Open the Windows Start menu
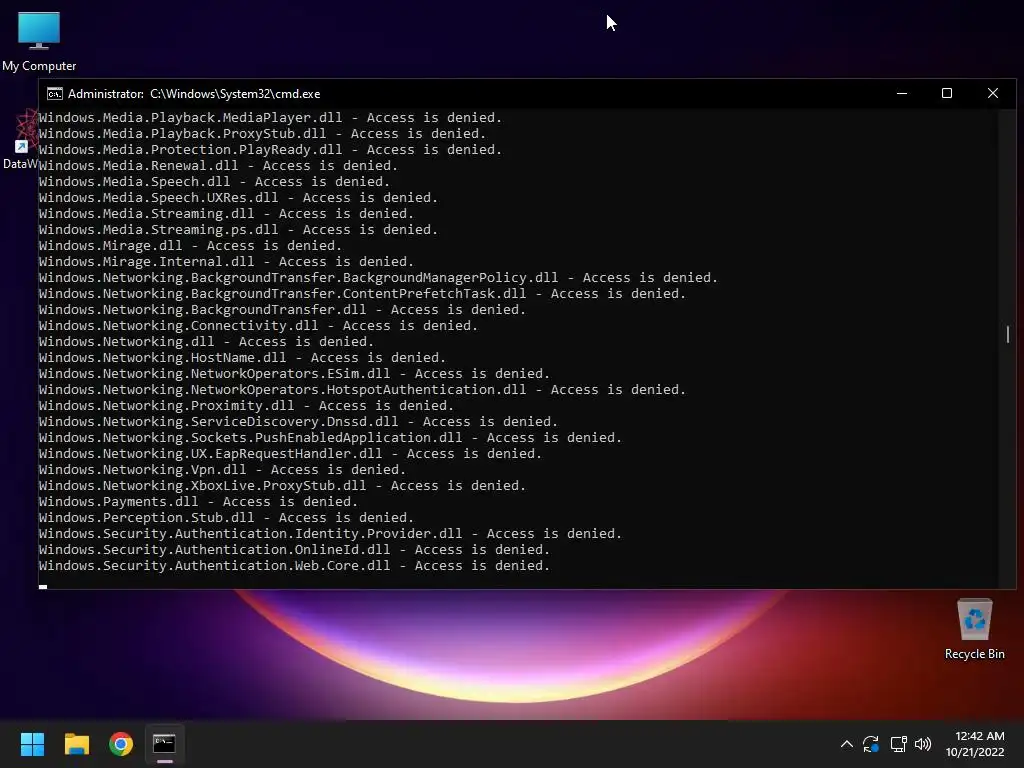Image resolution: width=1024 pixels, height=768 pixels. point(32,744)
